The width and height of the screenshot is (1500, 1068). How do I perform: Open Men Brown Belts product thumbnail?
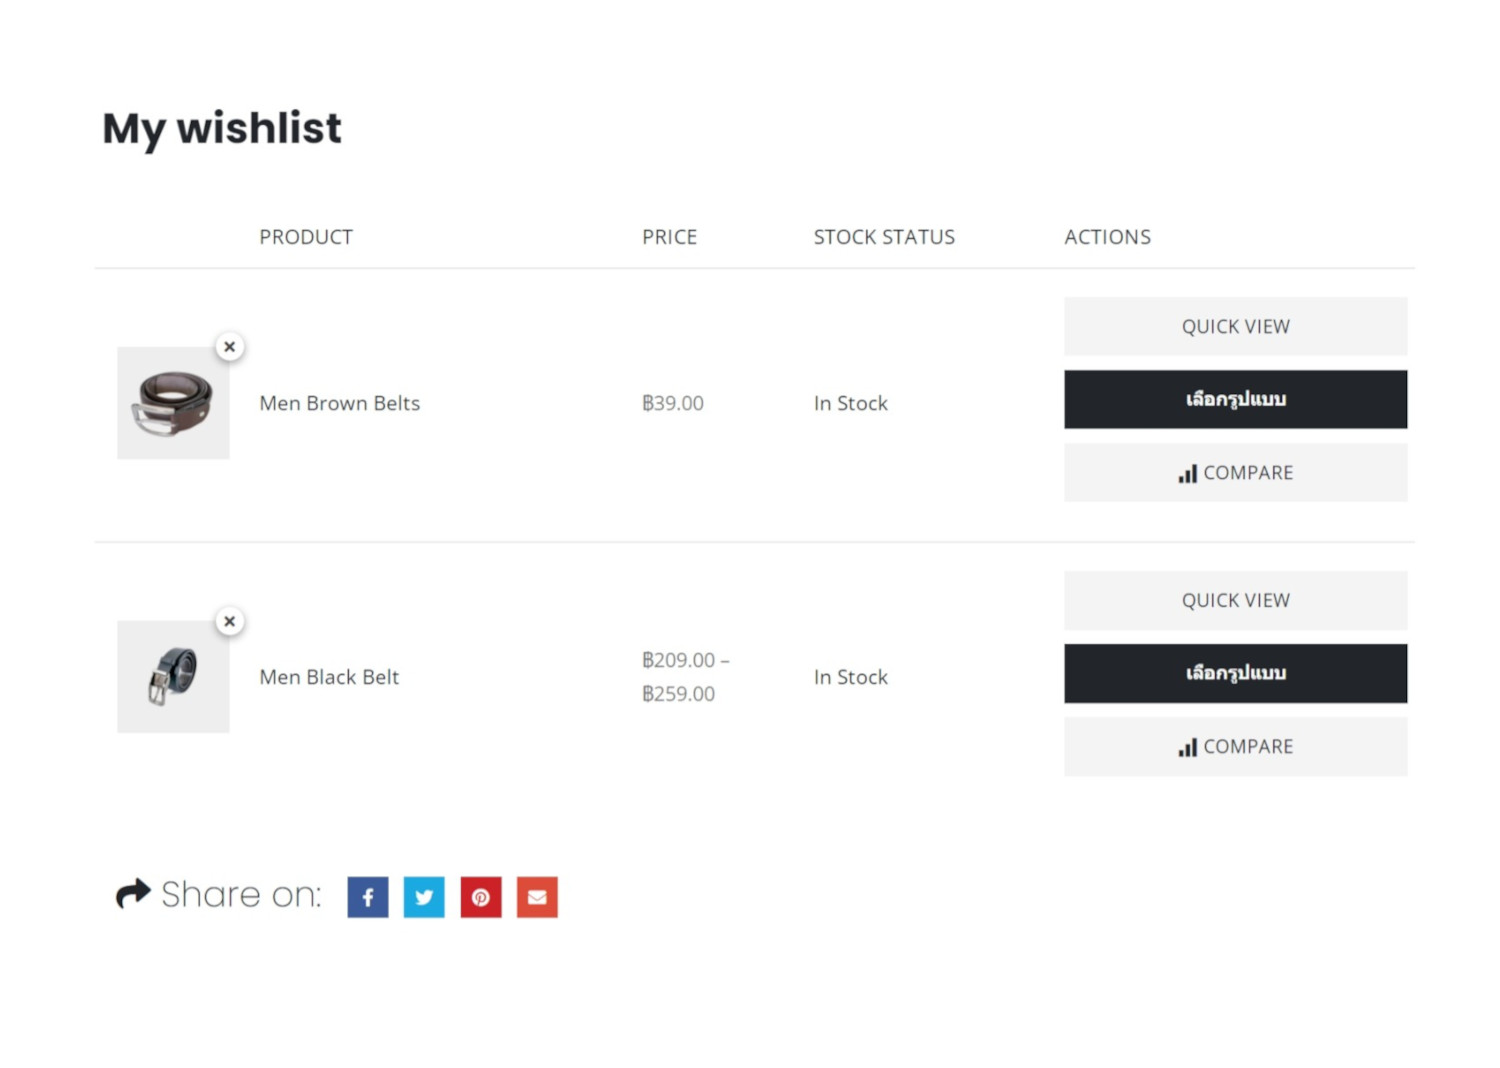pos(173,403)
